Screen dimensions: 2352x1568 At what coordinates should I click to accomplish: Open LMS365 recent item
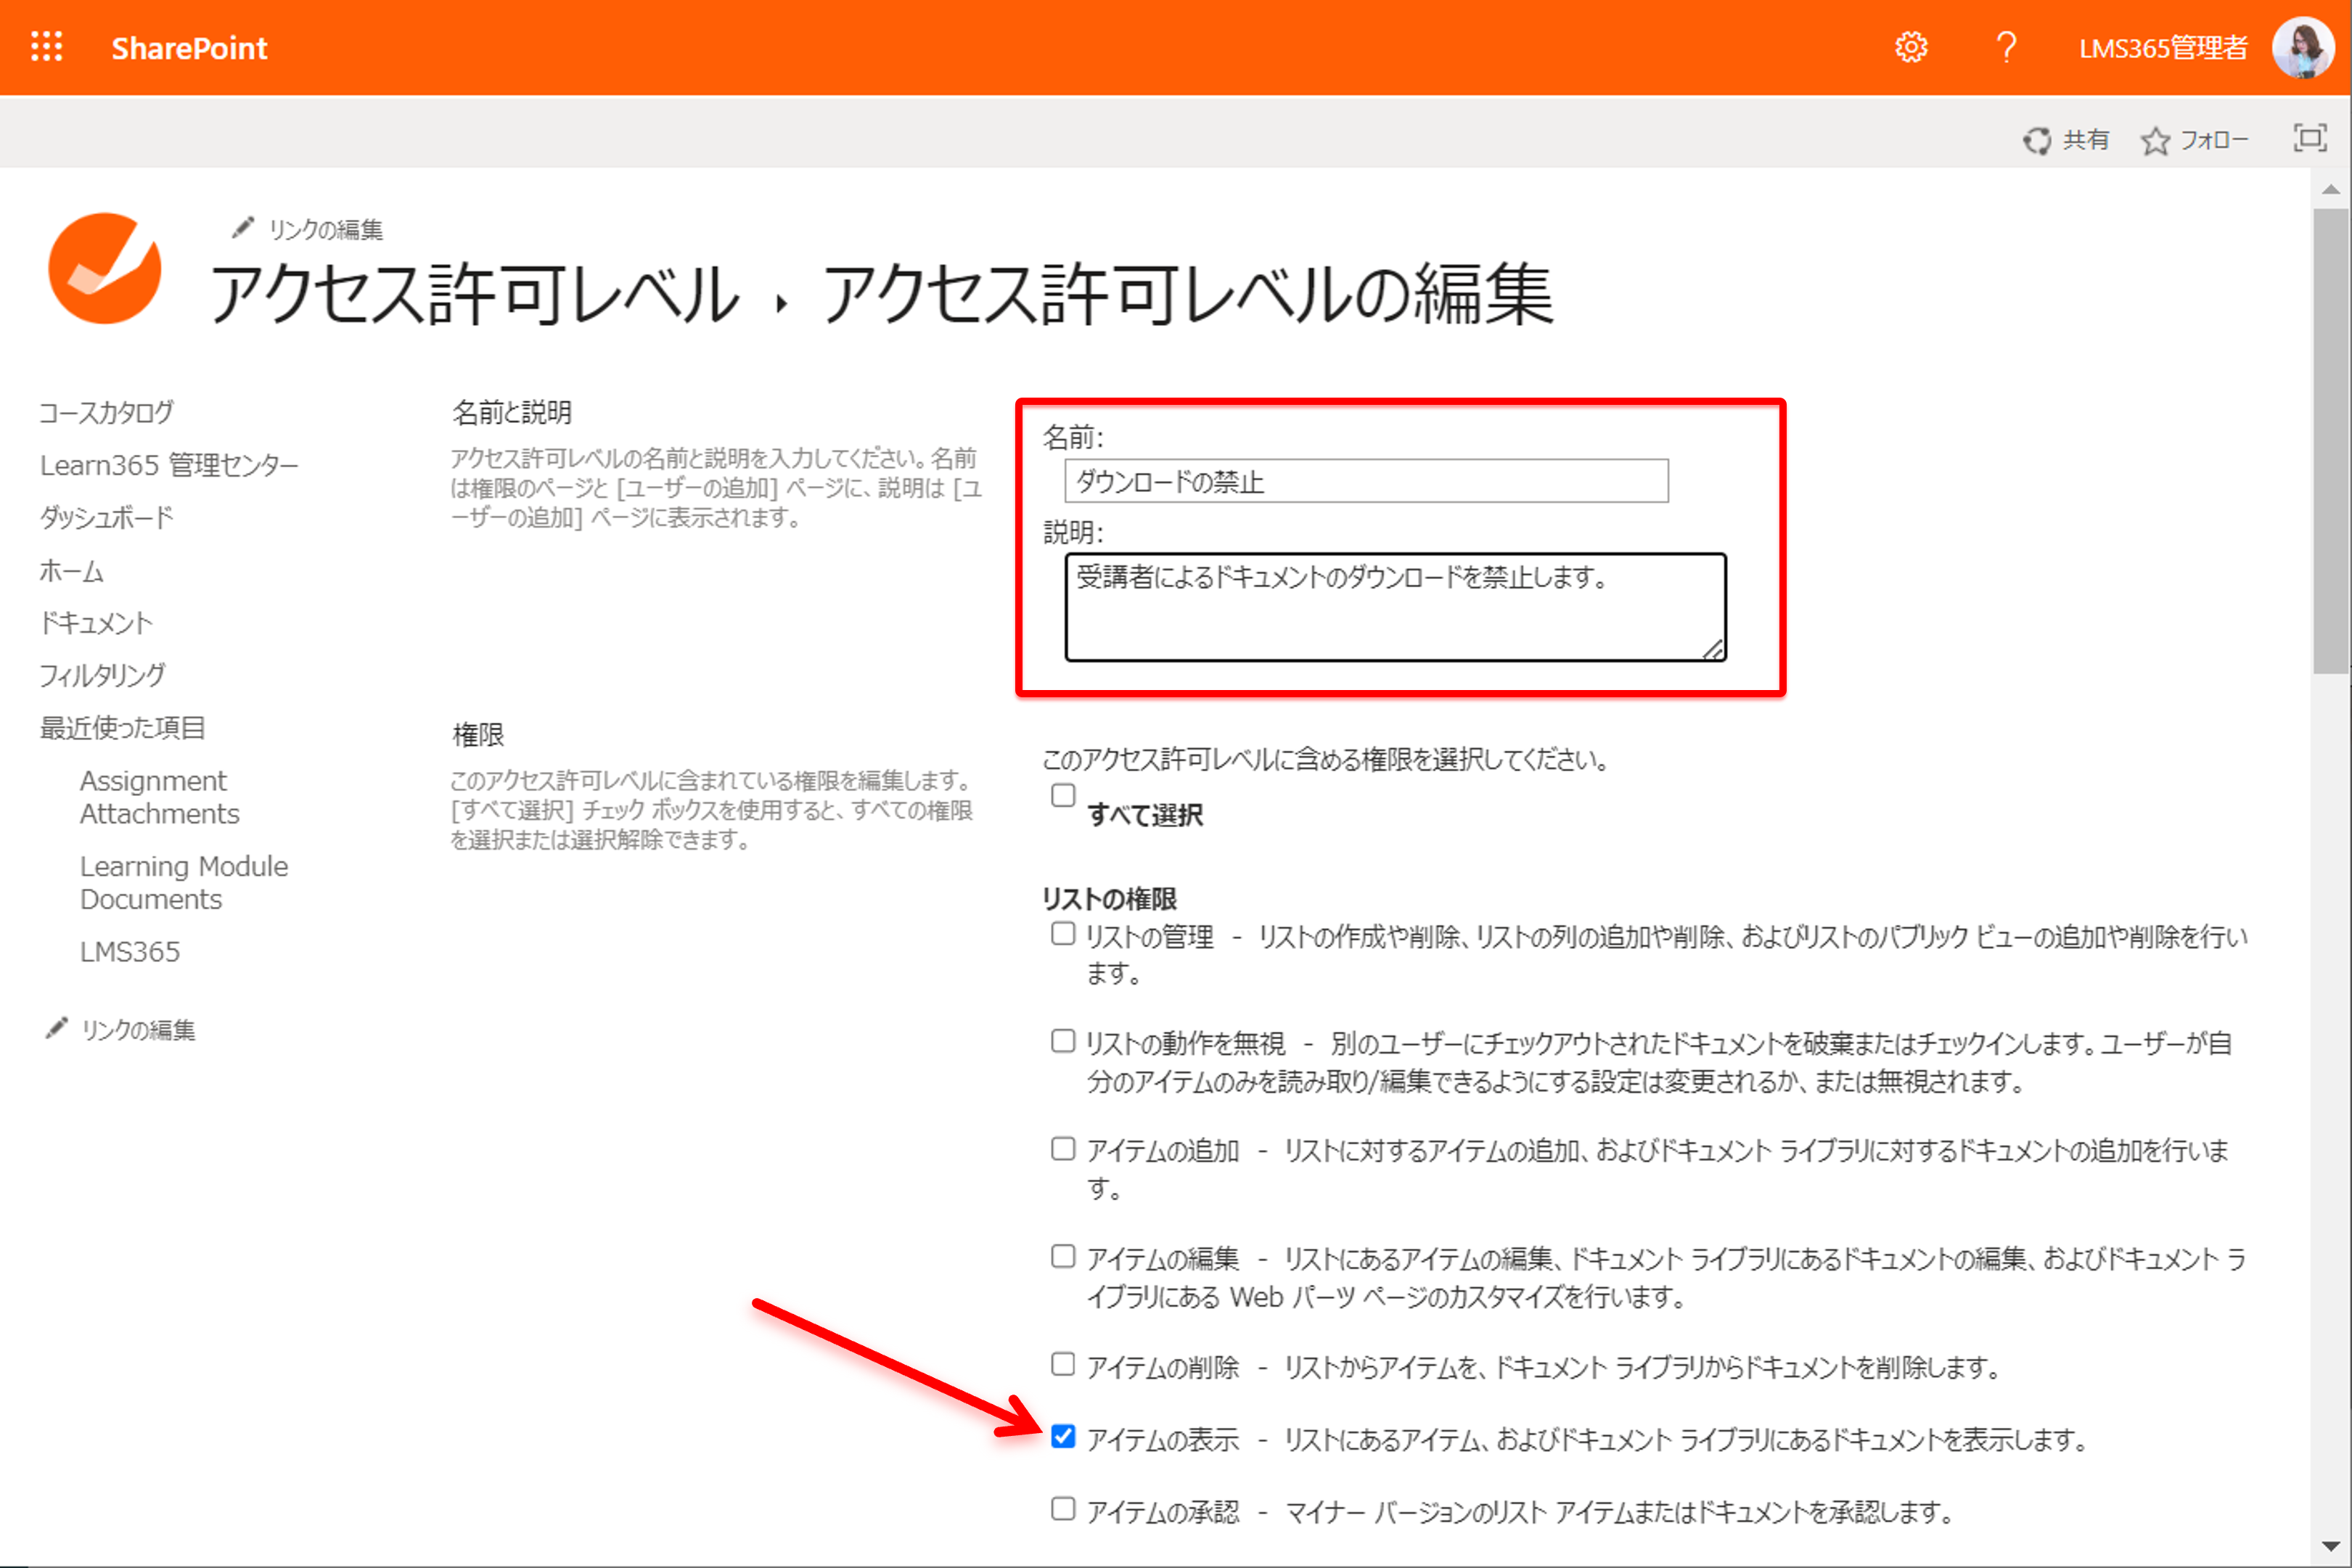[130, 951]
